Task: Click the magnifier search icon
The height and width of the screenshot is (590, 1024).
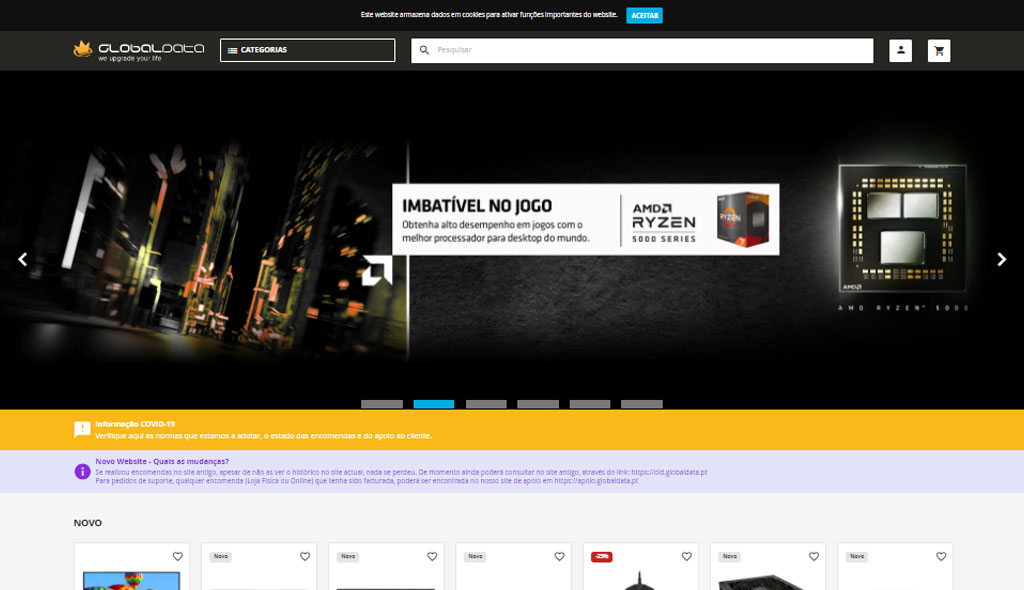Action: 424,50
